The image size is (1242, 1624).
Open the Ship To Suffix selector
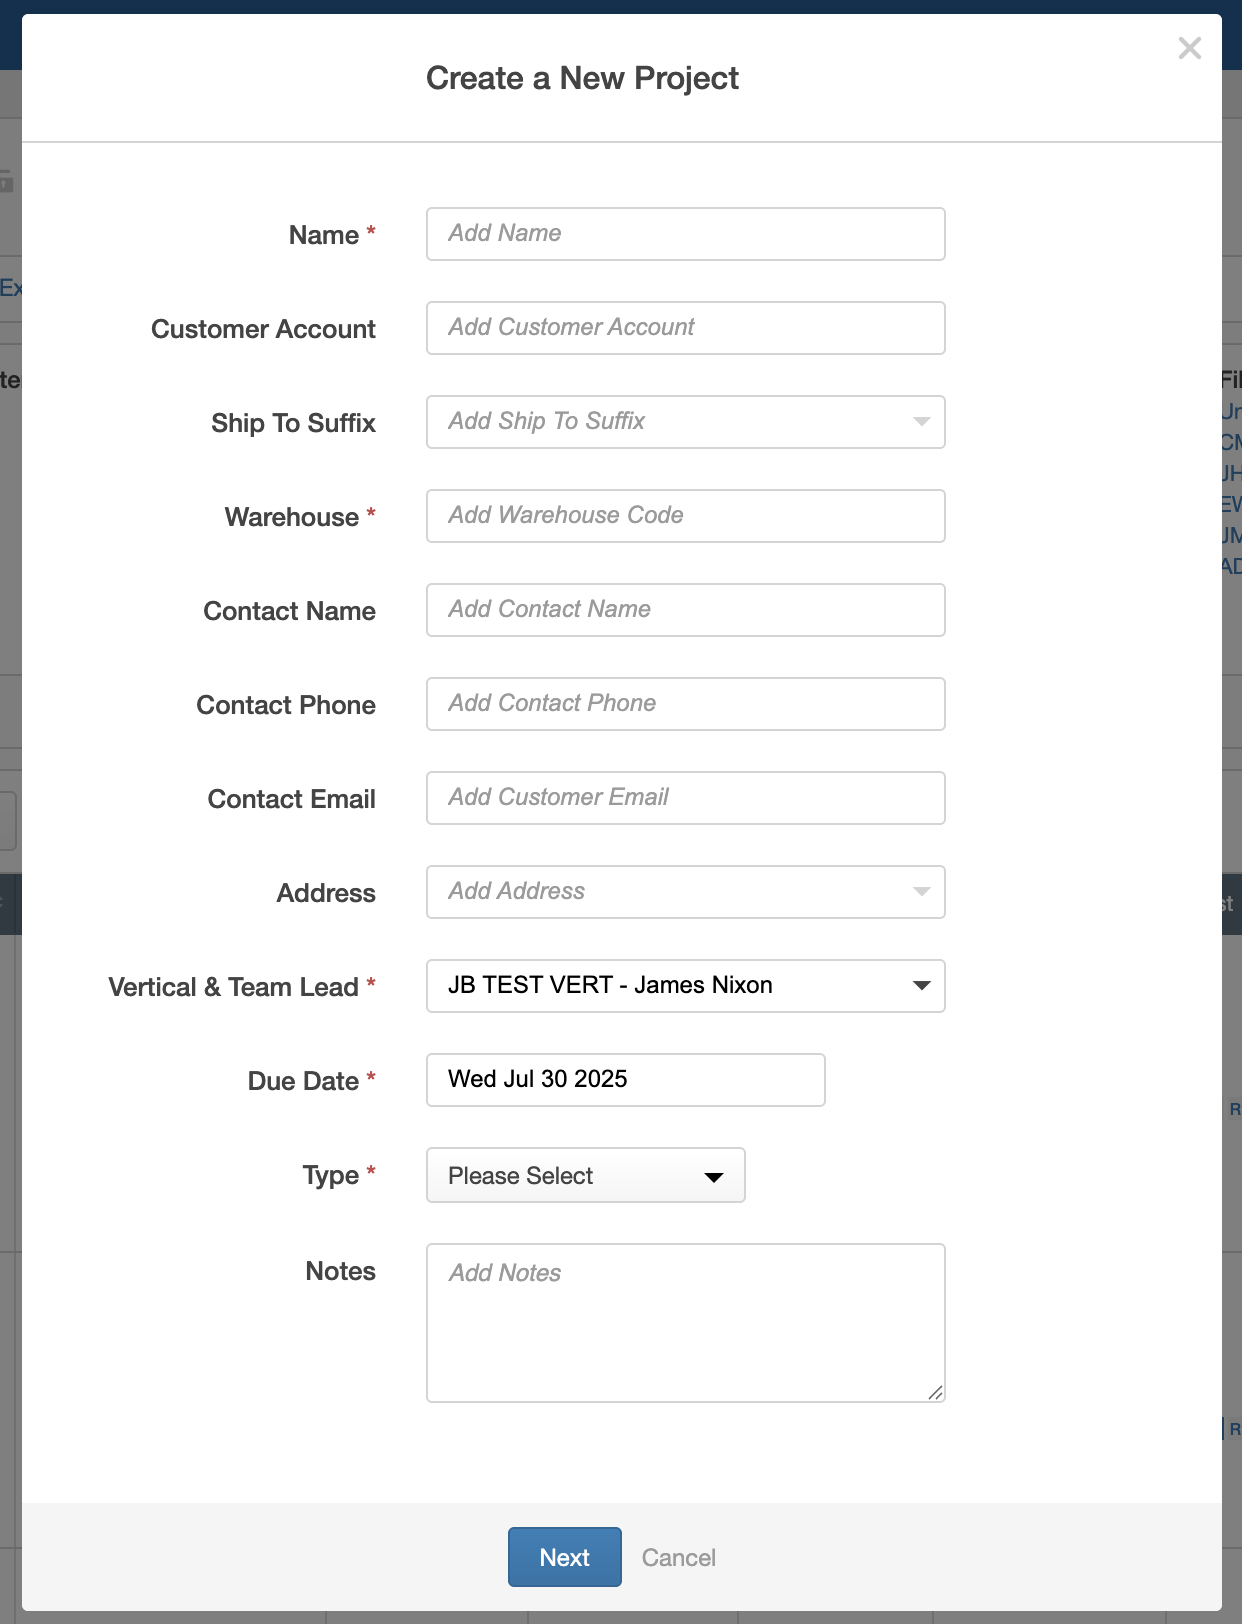(x=685, y=422)
